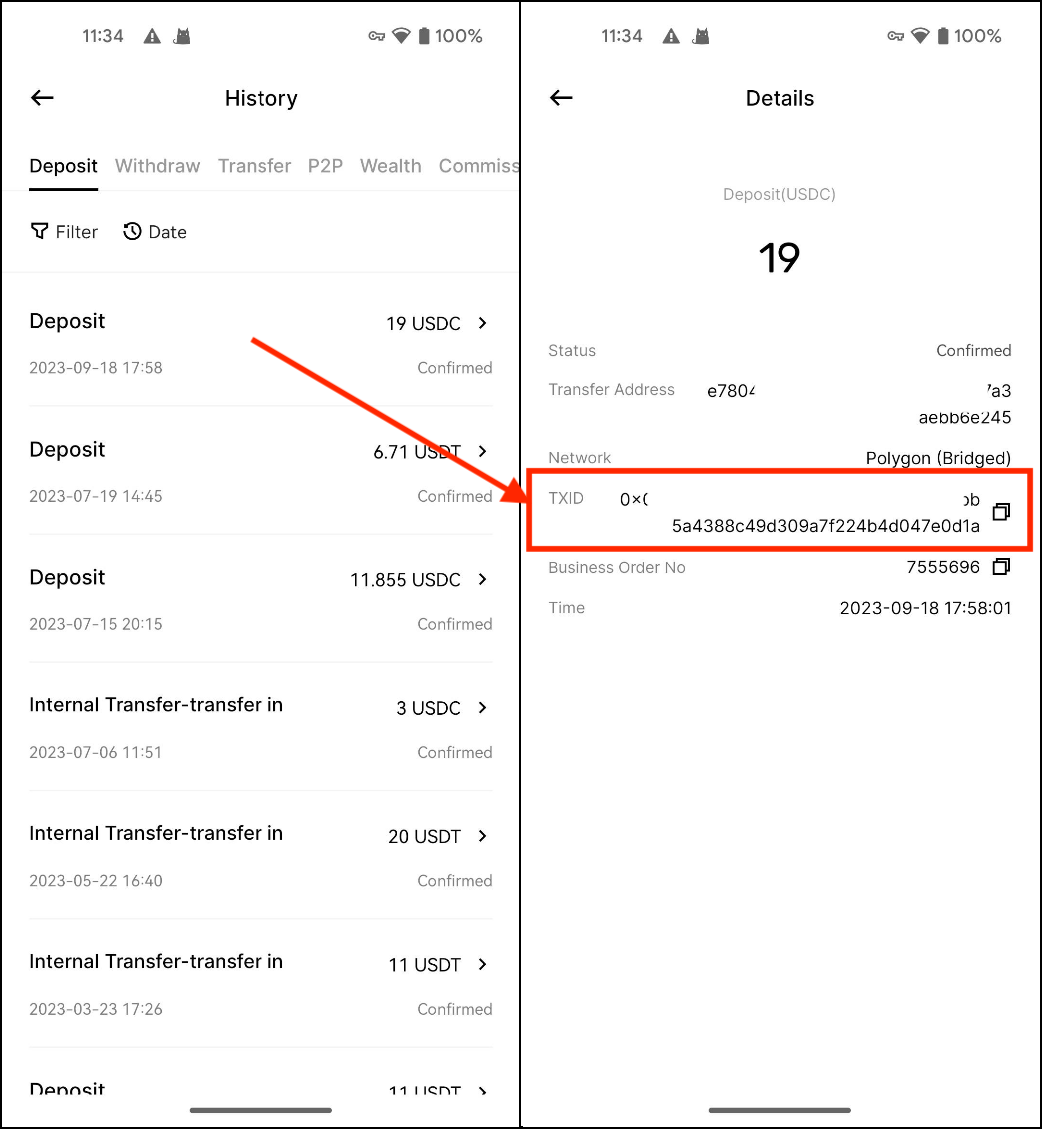Open the P2P tab

pyautogui.click(x=325, y=166)
